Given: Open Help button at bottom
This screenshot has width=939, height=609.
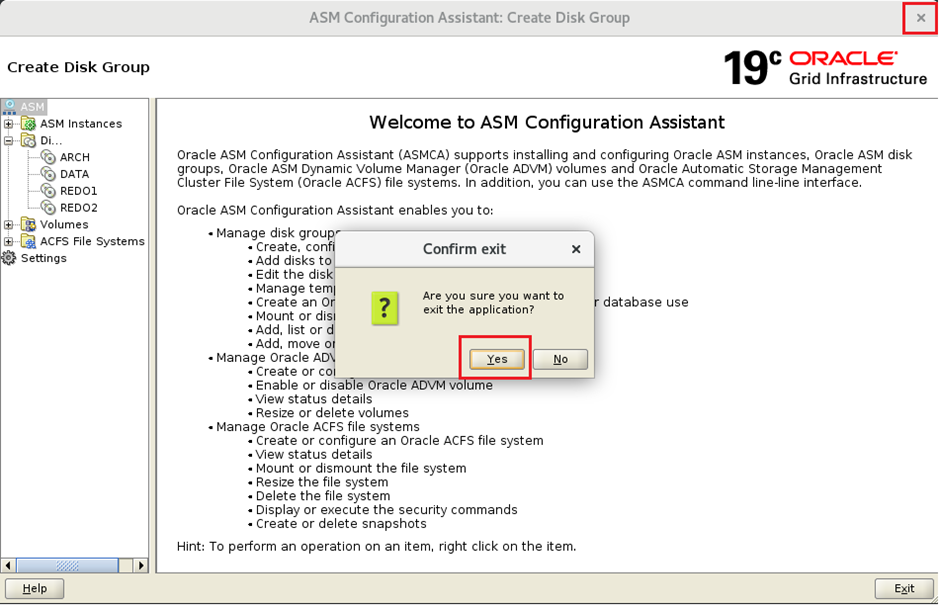Looking at the screenshot, I should 35,588.
